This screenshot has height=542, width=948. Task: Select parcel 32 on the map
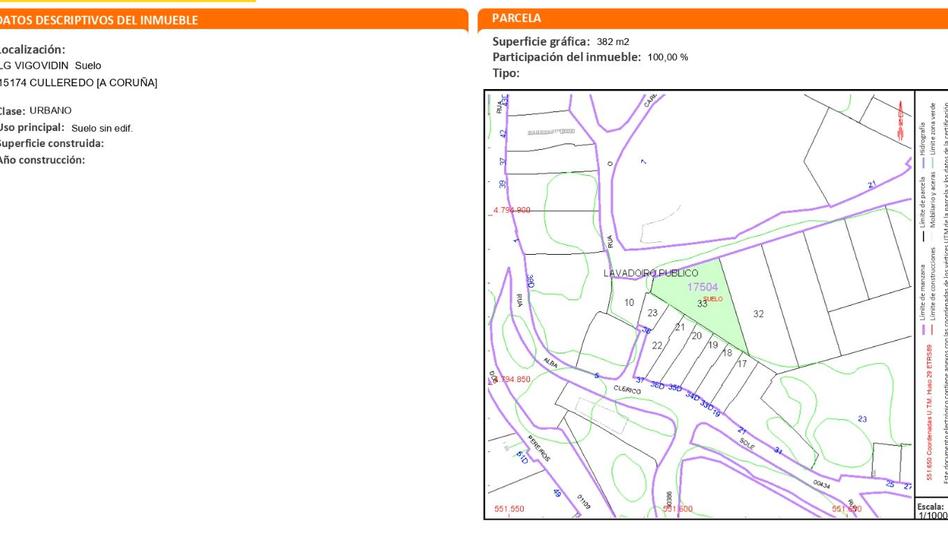(758, 314)
